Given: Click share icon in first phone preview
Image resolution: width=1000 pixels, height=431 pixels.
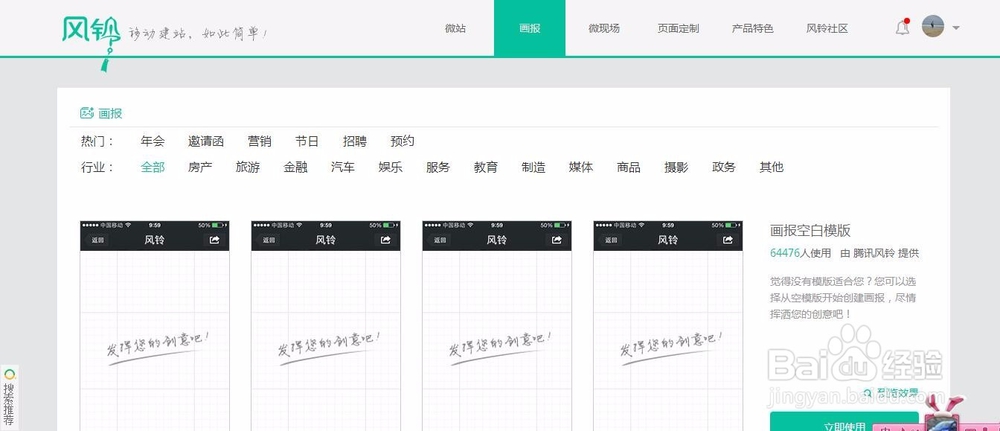Looking at the screenshot, I should coord(214,240).
